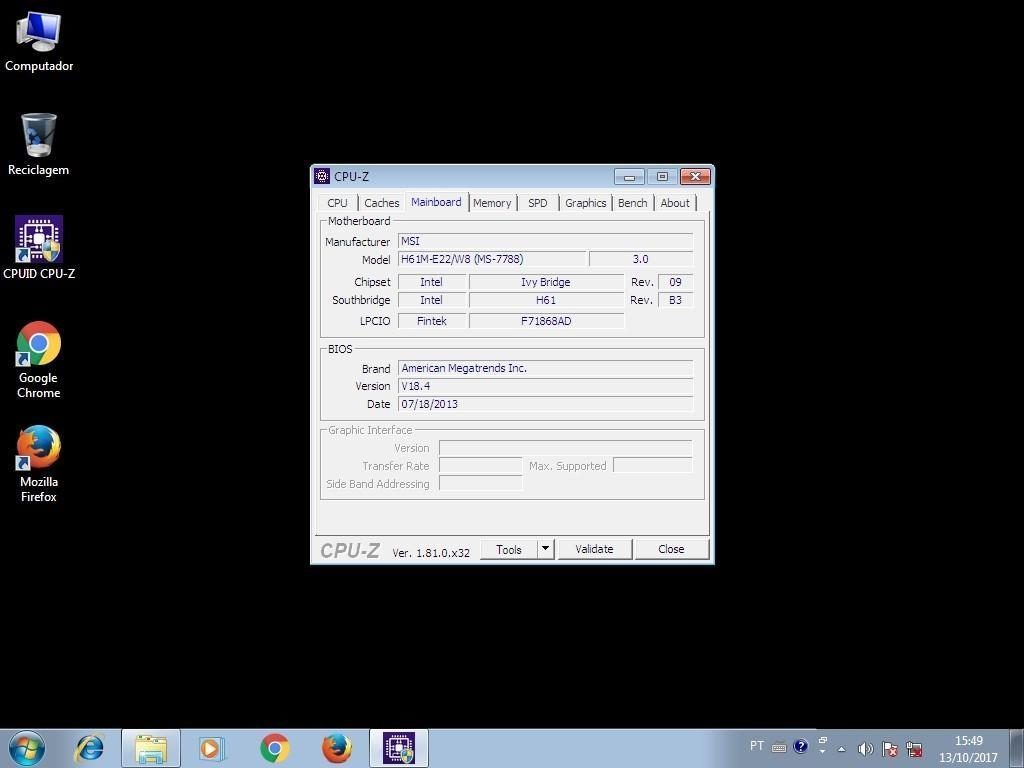Screen dimensions: 1024x768
Task: Click the BIOS date 07/18/2013
Action: pos(545,404)
